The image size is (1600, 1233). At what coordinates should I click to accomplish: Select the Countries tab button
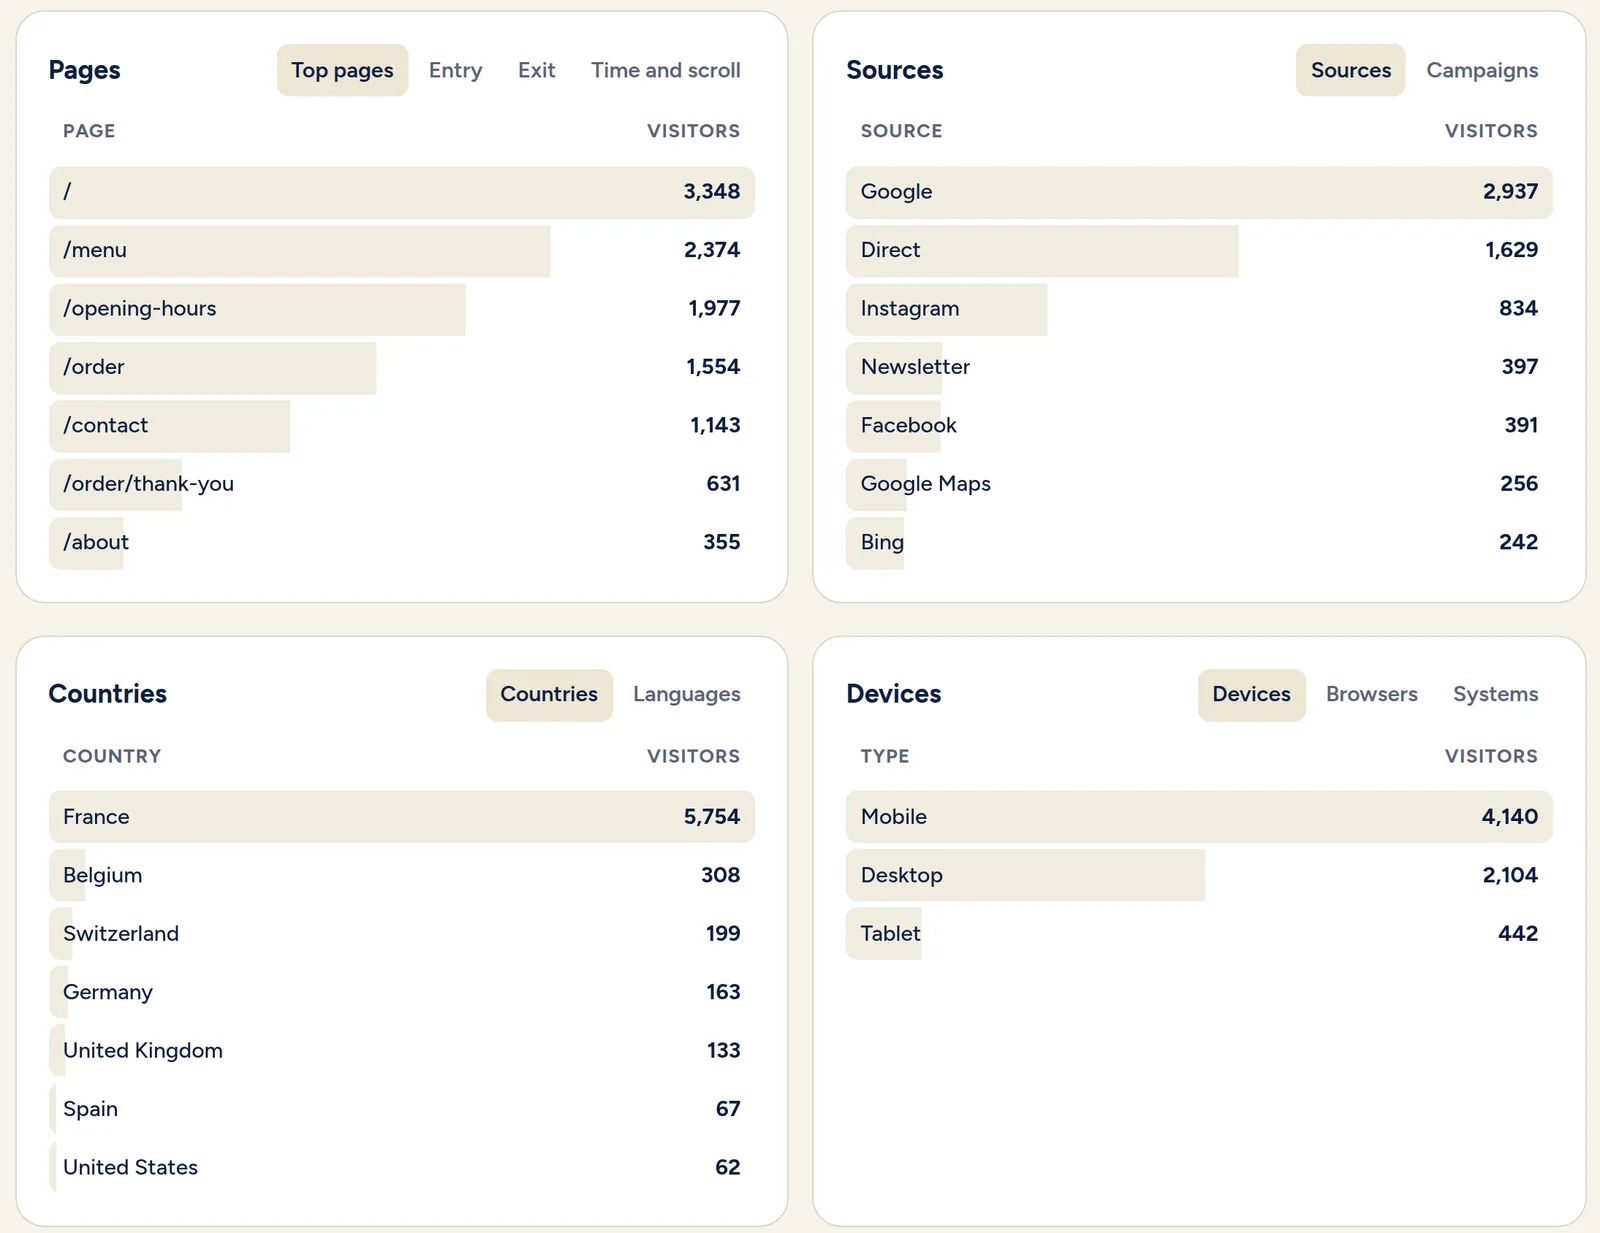[x=549, y=694]
